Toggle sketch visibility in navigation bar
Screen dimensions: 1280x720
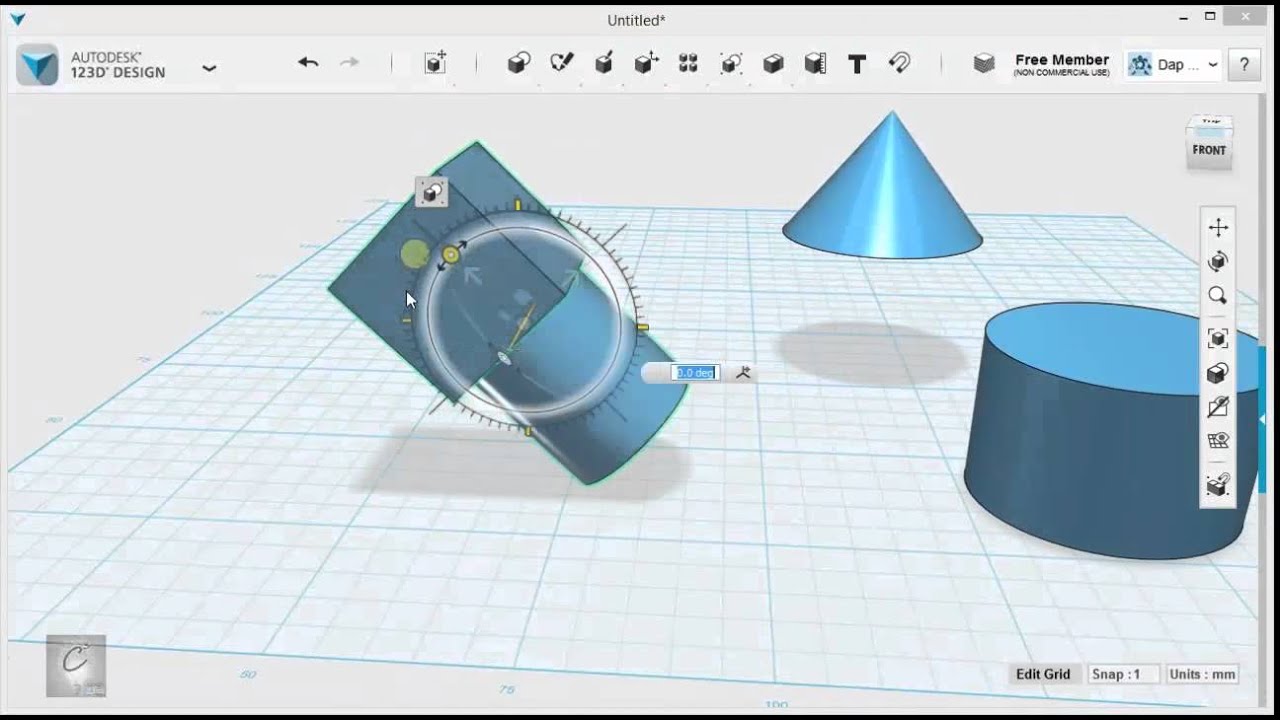point(1218,407)
